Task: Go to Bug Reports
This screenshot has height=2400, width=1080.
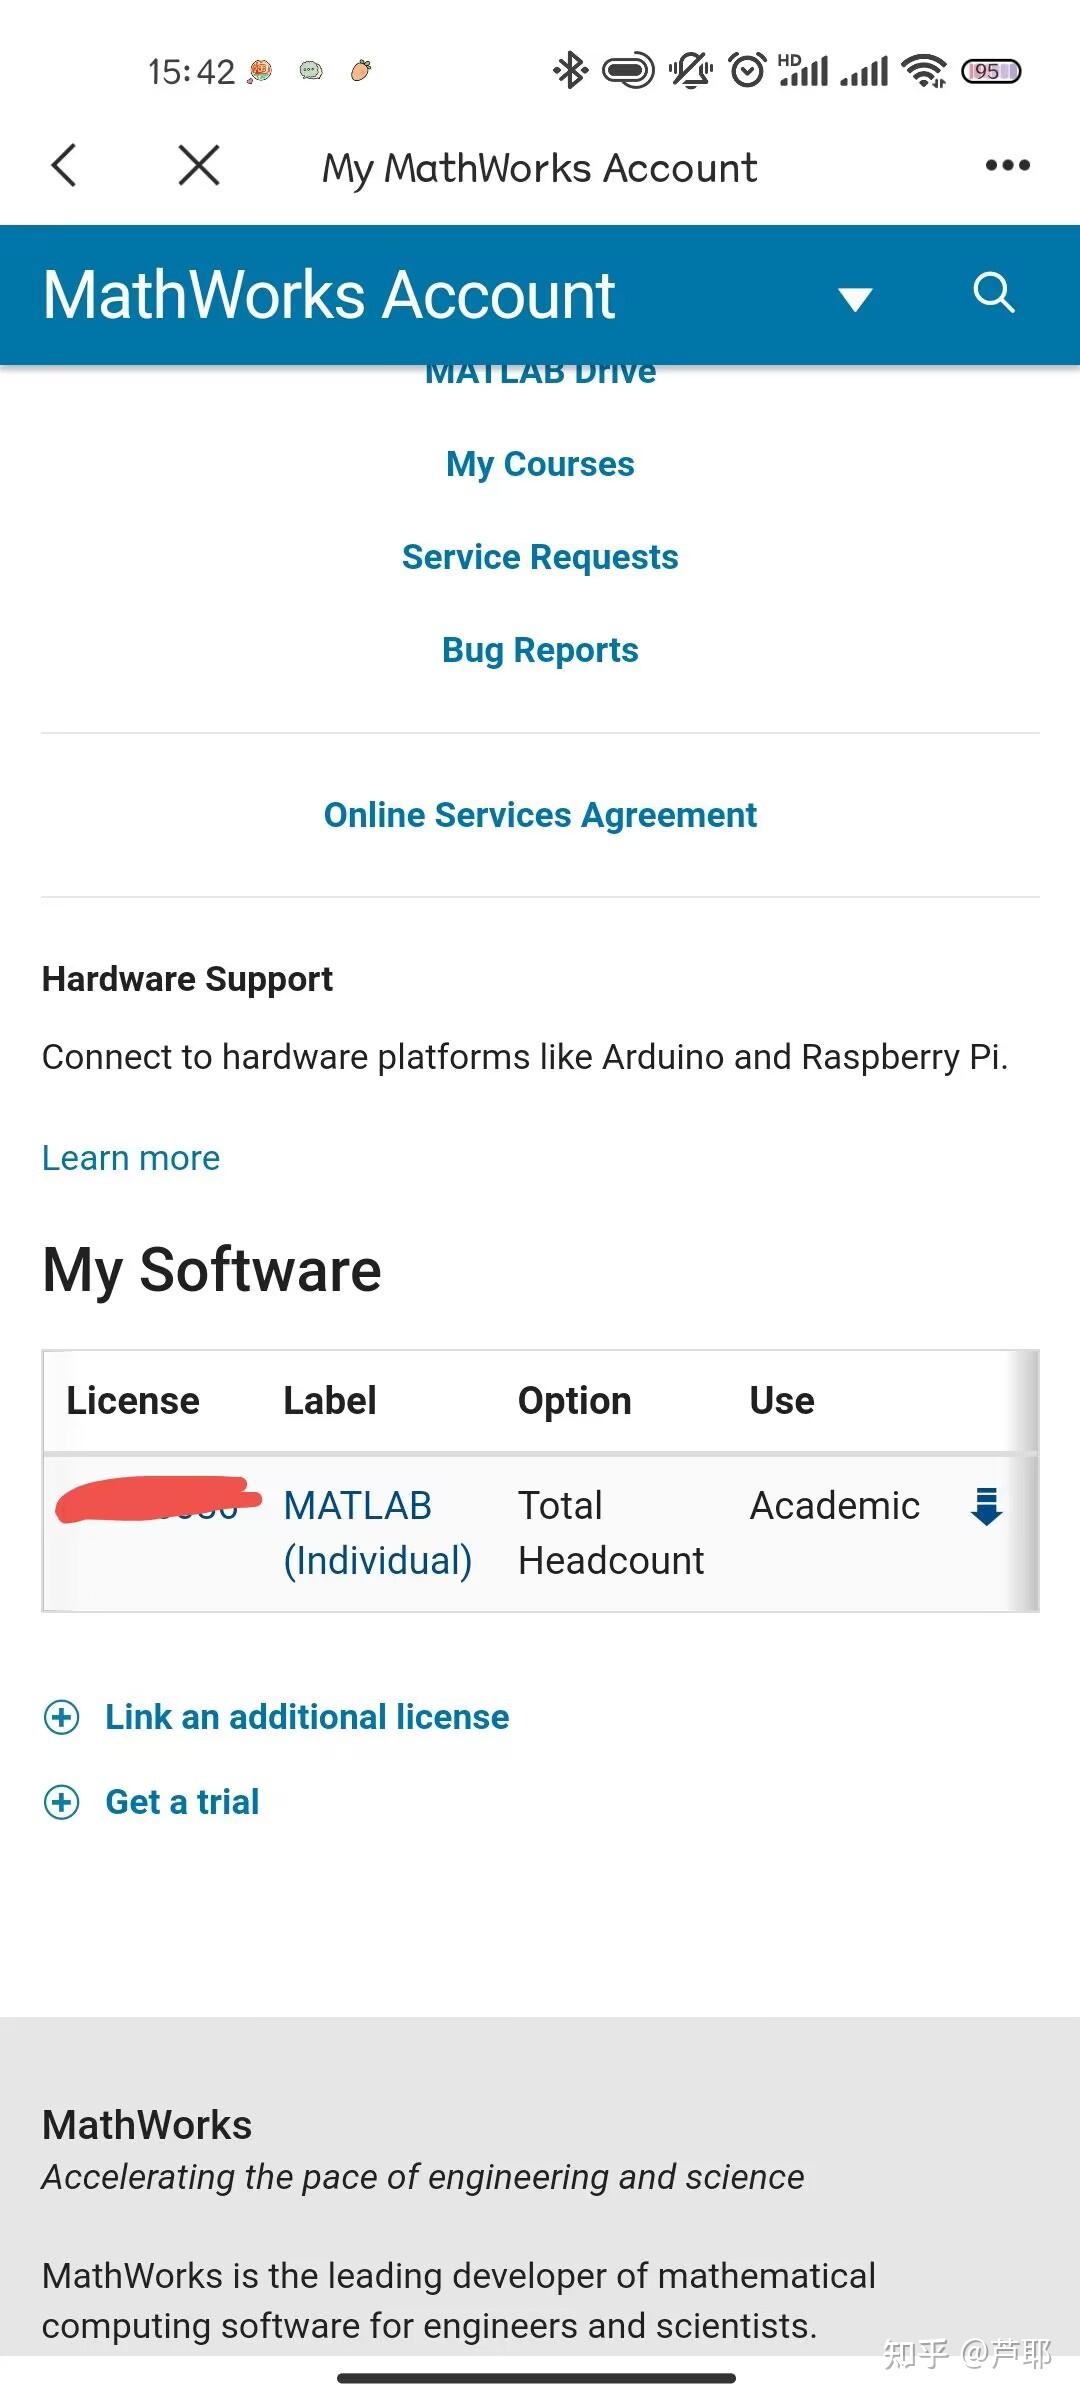Action: 540,650
